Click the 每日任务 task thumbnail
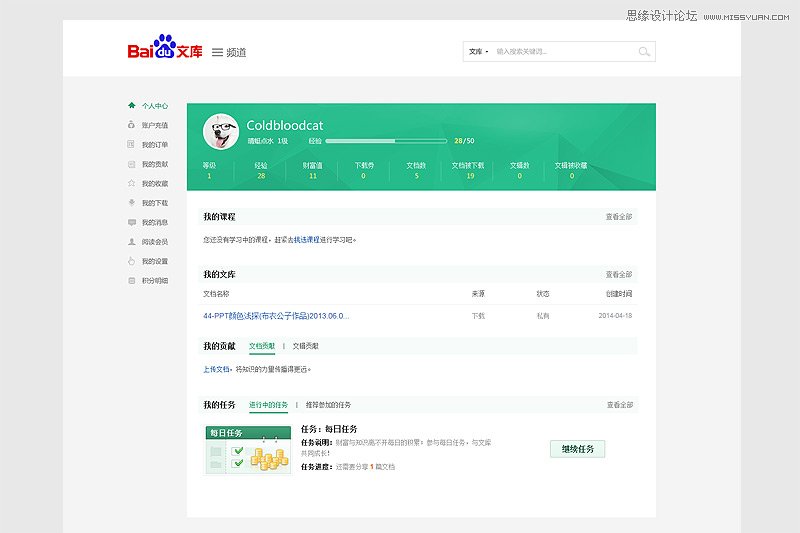This screenshot has height=533, width=800. click(248, 450)
